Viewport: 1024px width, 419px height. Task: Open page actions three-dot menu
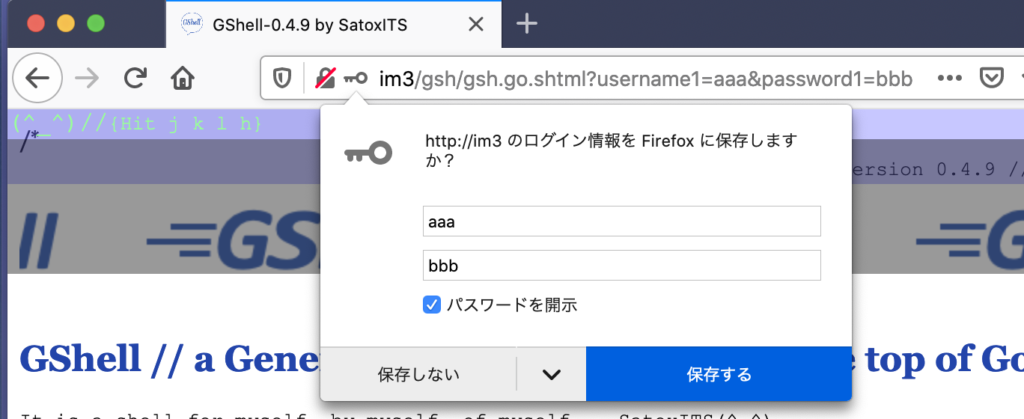[949, 79]
